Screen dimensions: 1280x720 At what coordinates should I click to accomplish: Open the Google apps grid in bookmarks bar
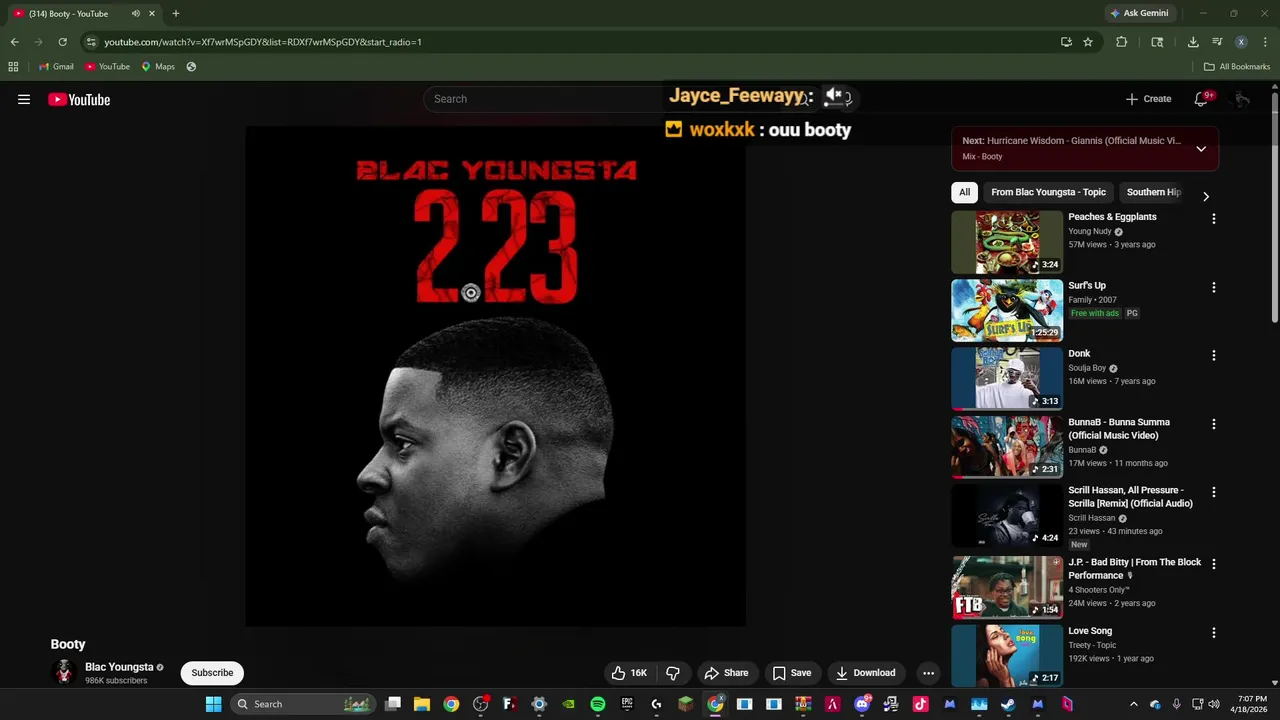click(x=13, y=67)
